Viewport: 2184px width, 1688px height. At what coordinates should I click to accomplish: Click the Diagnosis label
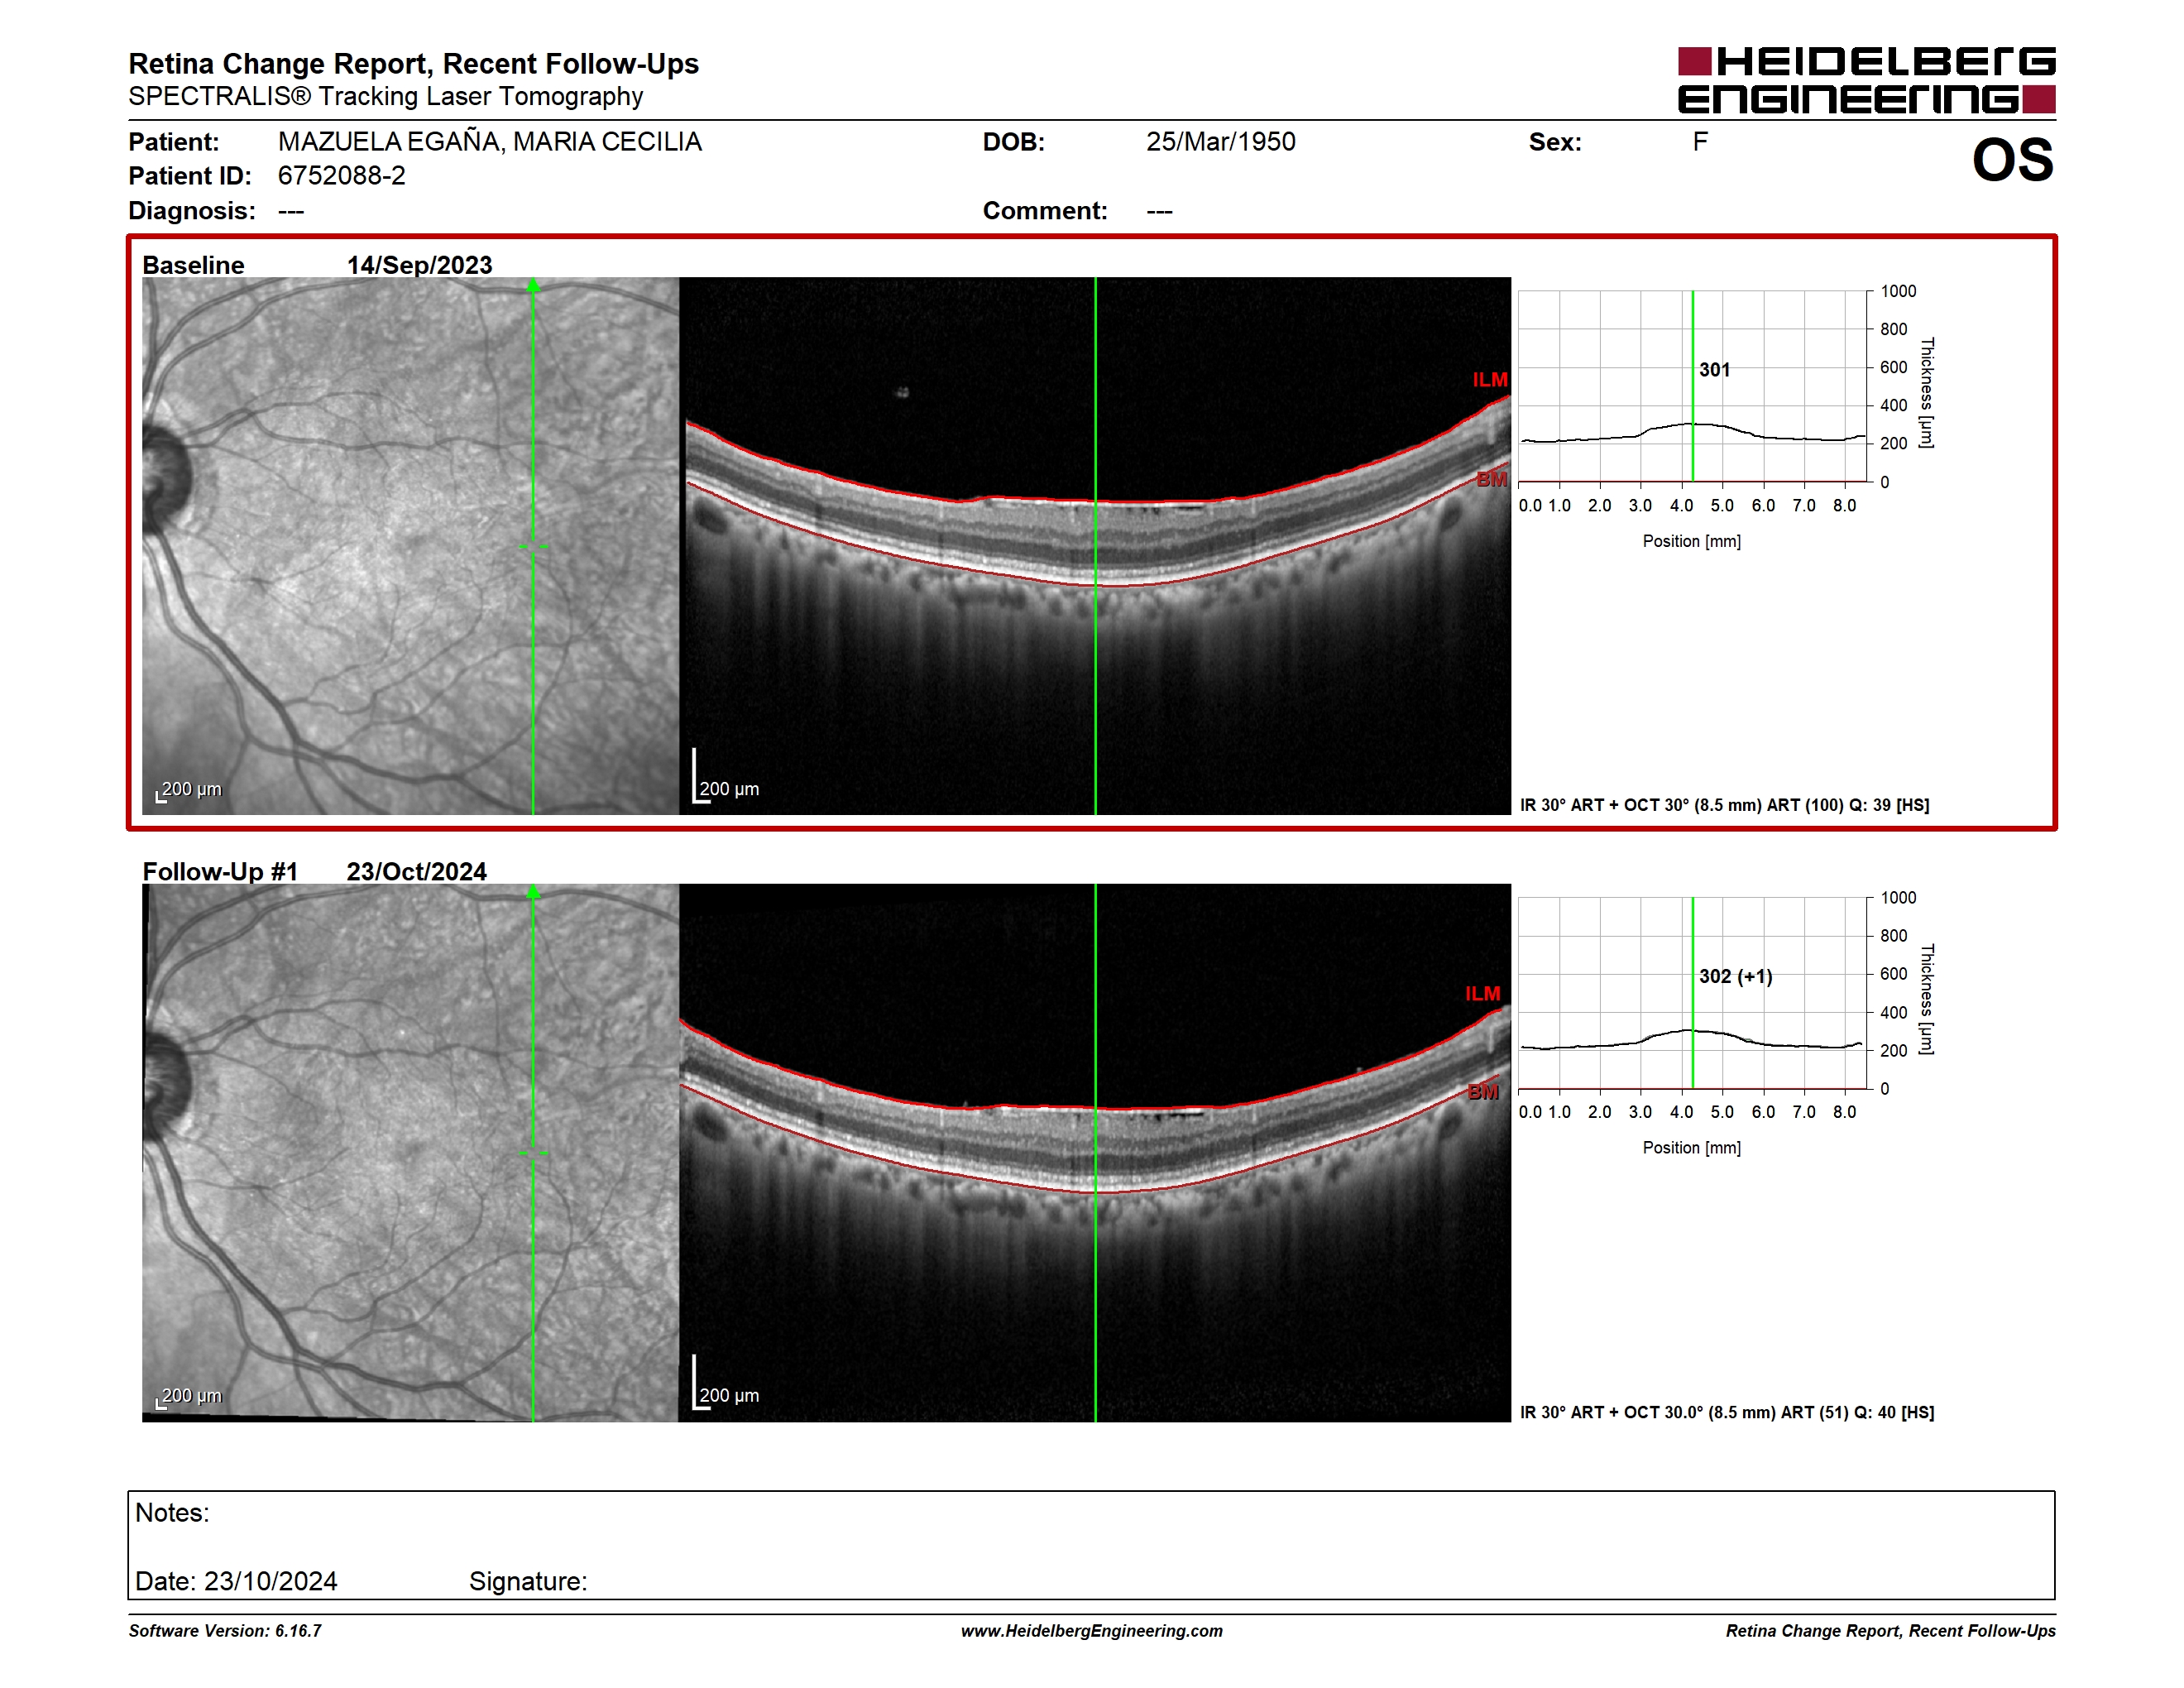[192, 211]
